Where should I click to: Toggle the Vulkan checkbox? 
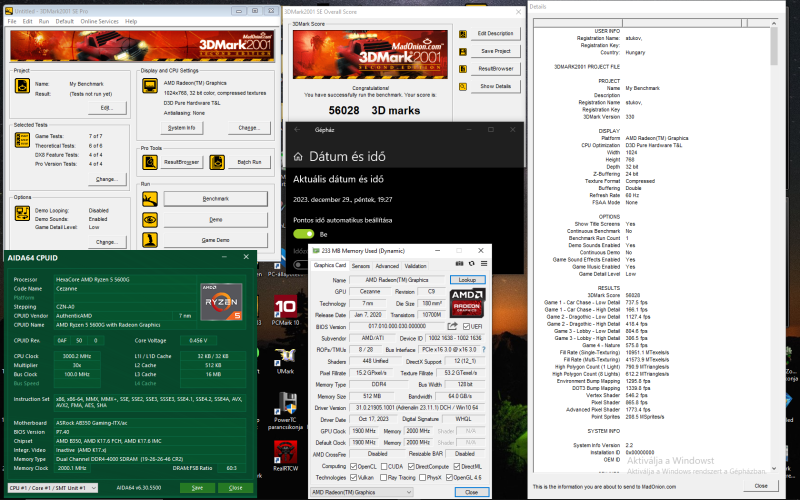click(354, 478)
